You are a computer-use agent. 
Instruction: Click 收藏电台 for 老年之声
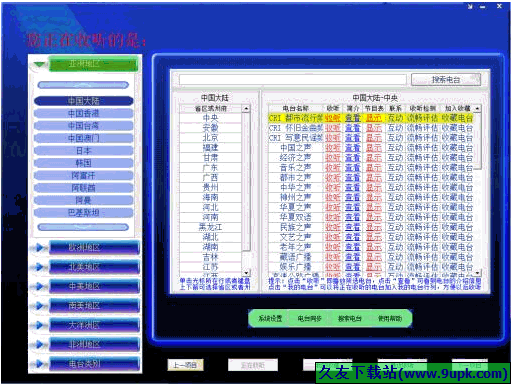tap(457, 247)
